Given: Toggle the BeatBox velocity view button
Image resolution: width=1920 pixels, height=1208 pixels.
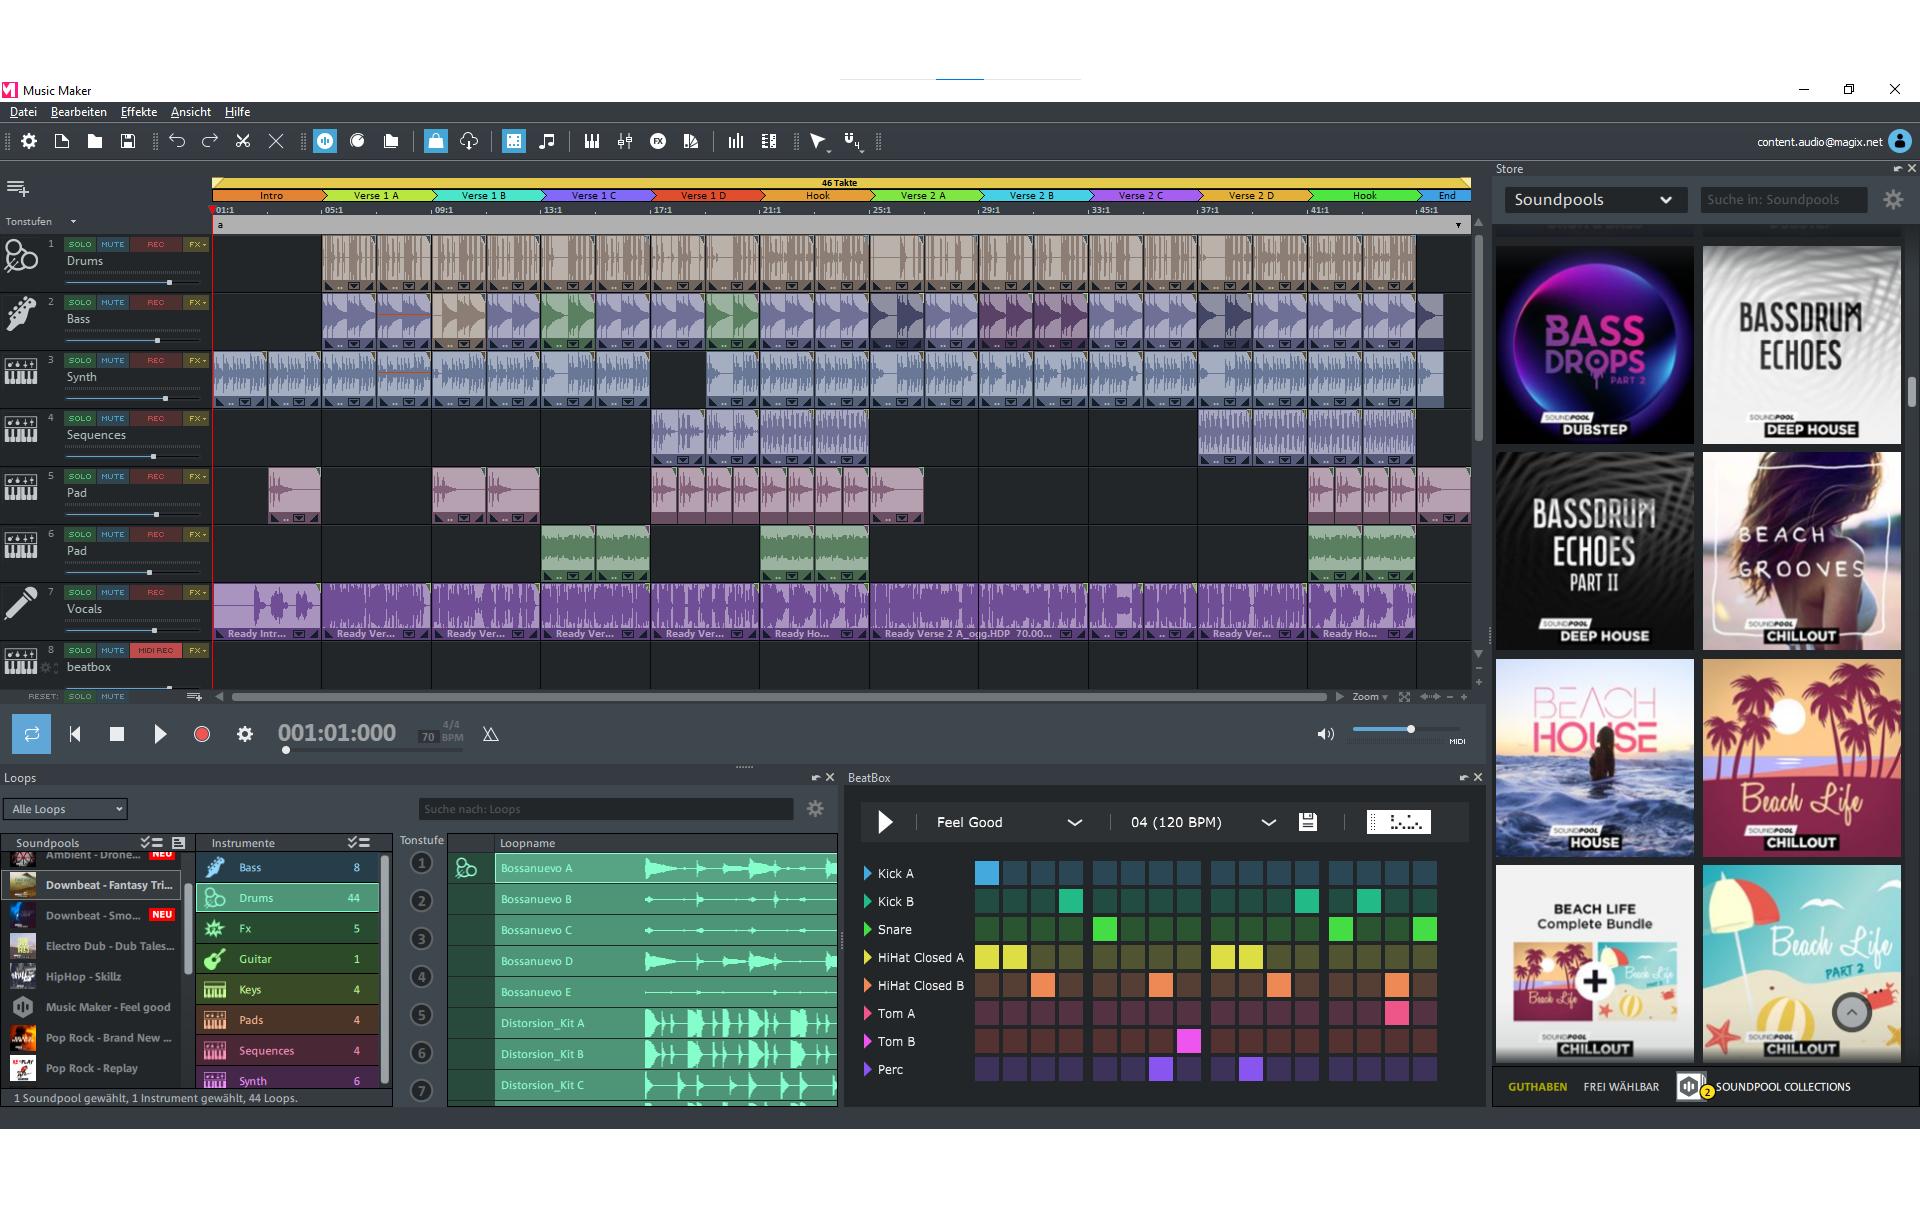Looking at the screenshot, I should 1399,822.
